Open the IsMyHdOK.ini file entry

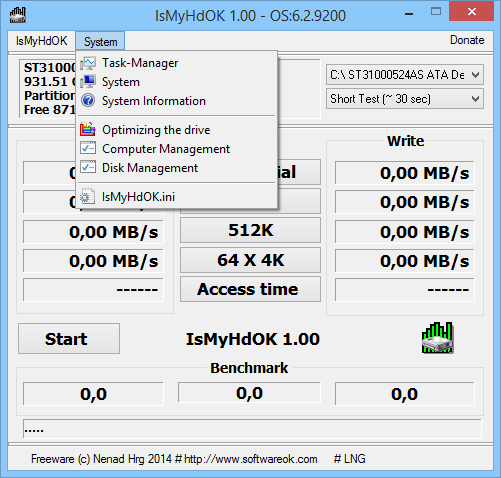pyautogui.click(x=177, y=197)
